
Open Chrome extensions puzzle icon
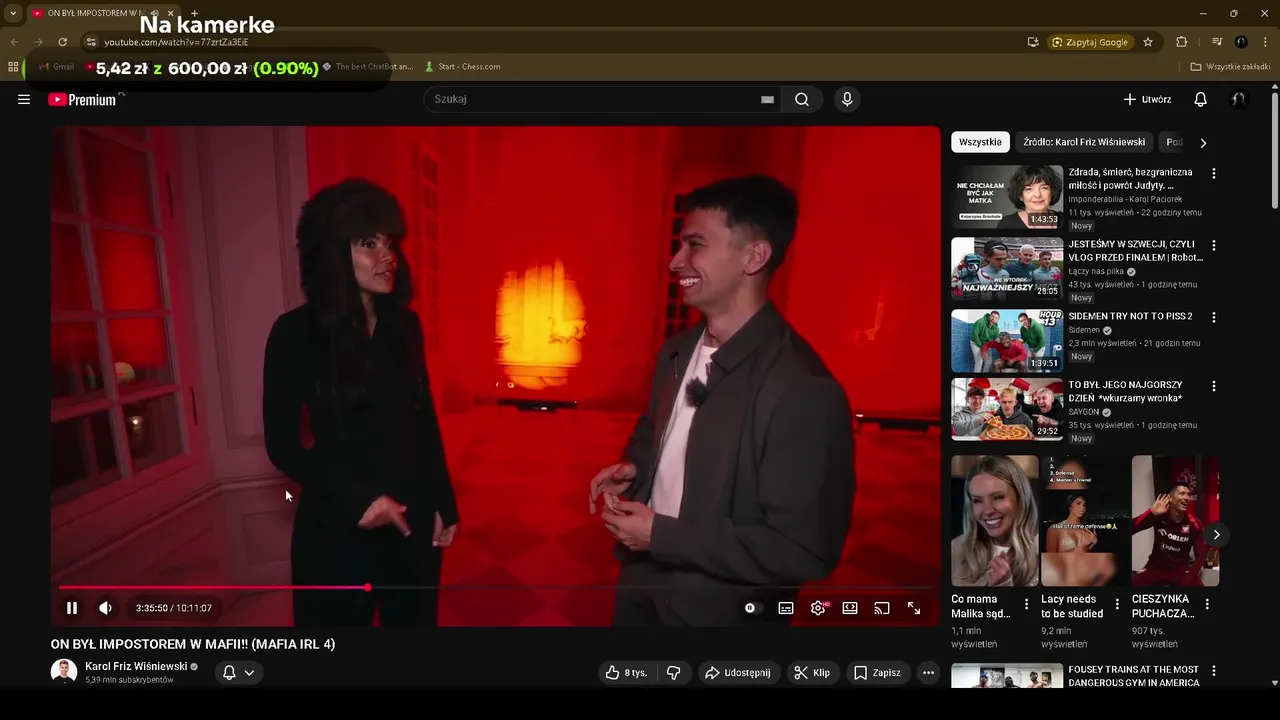pyautogui.click(x=1181, y=42)
